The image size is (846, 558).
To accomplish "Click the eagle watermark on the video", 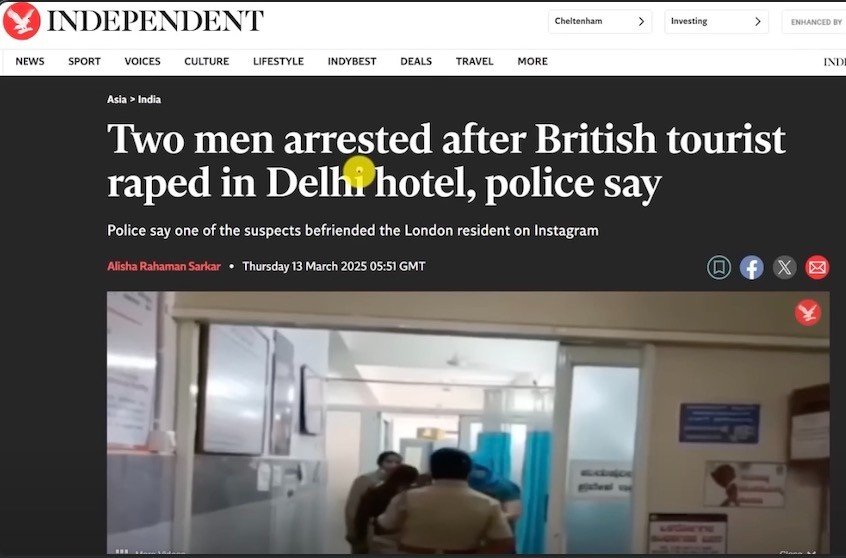I will (x=808, y=312).
